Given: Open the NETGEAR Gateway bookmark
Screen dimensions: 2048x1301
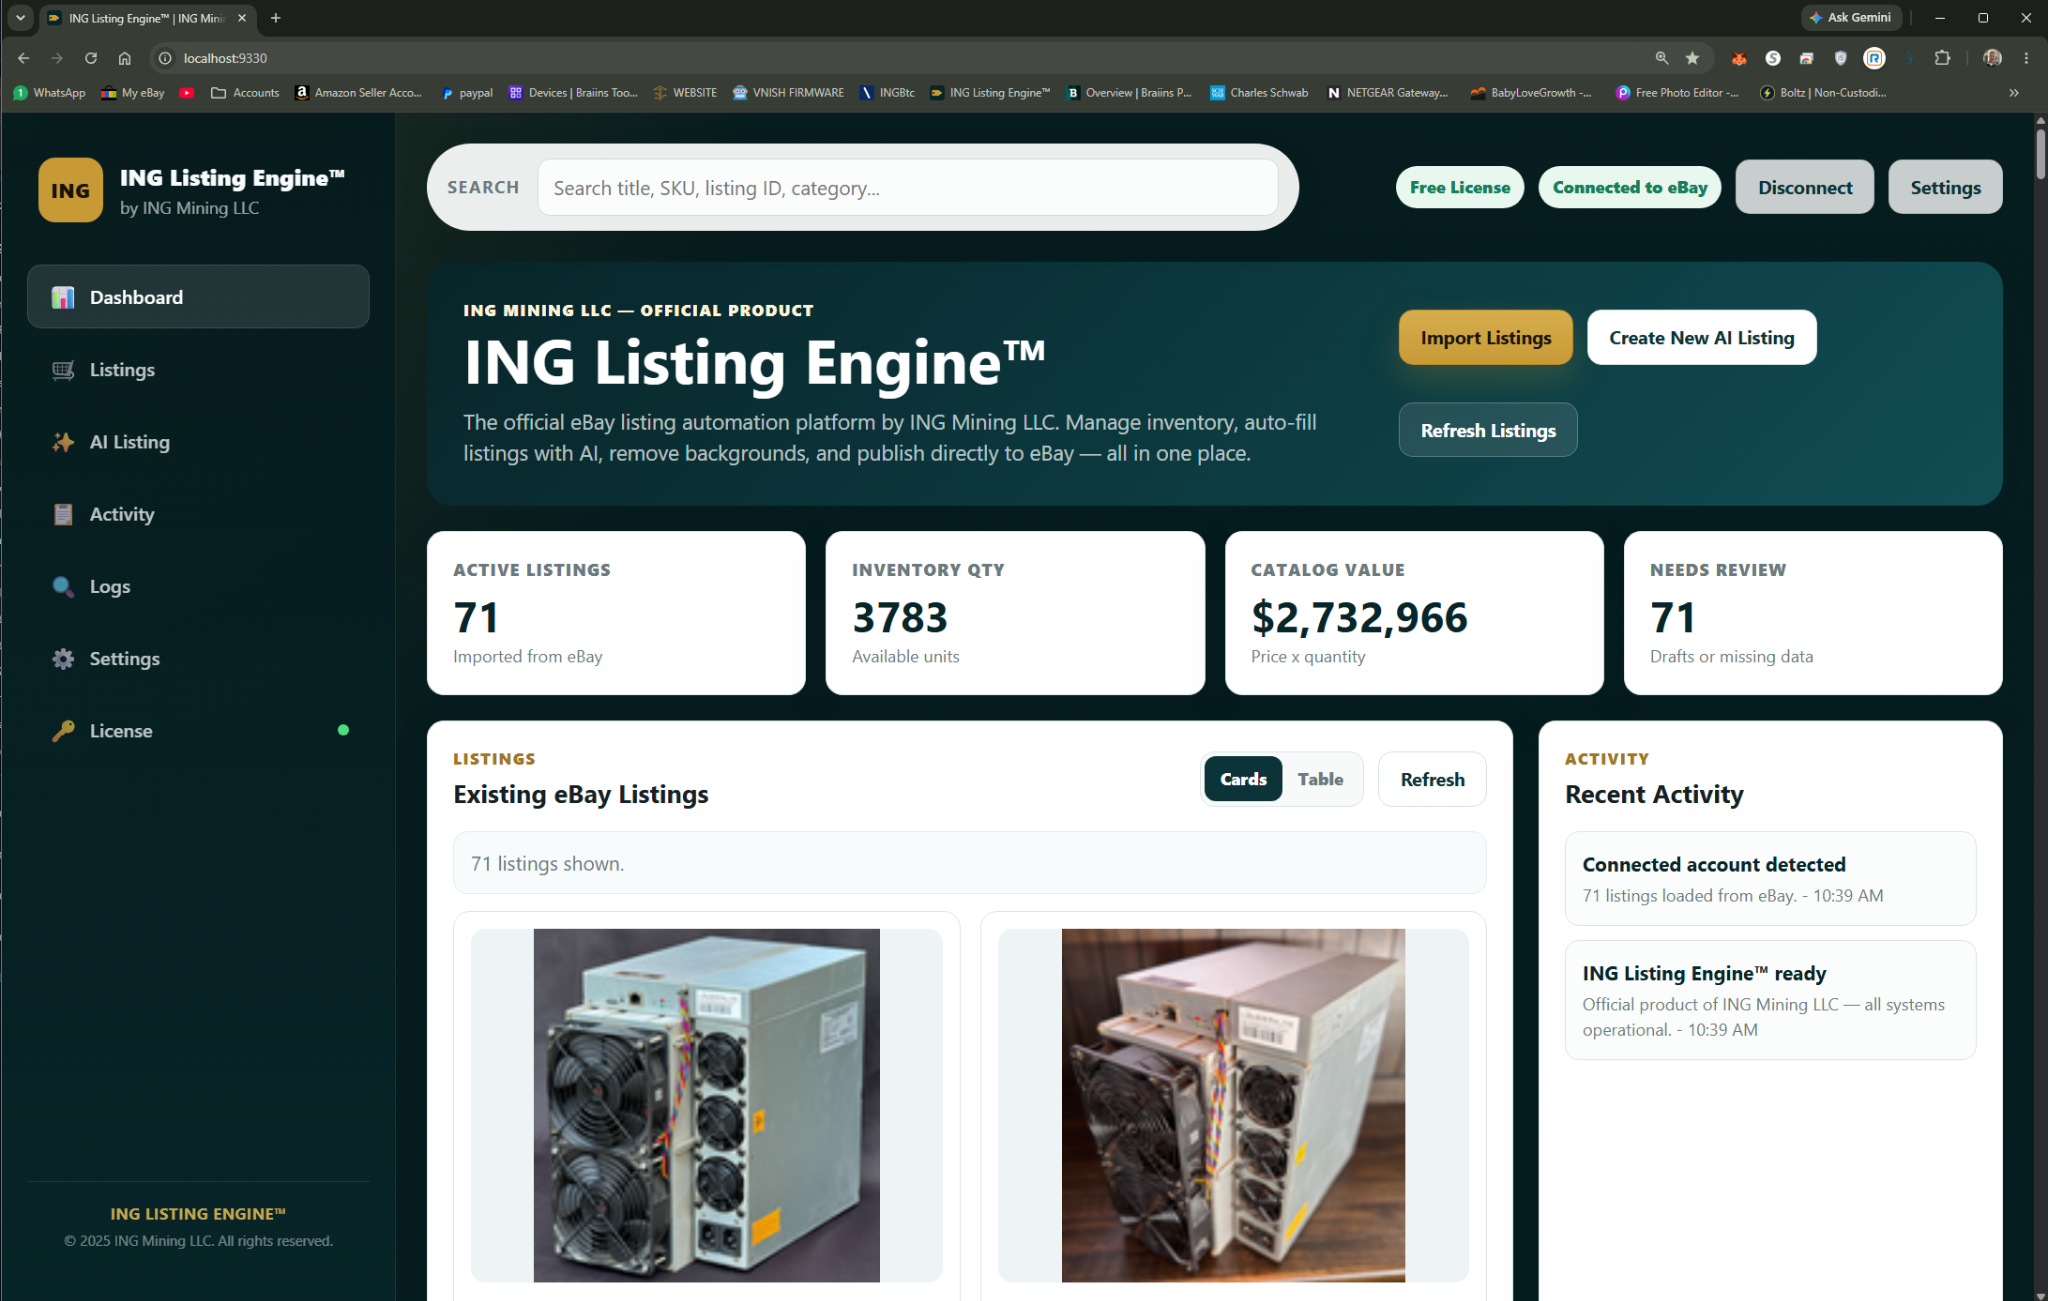Looking at the screenshot, I should (1387, 92).
